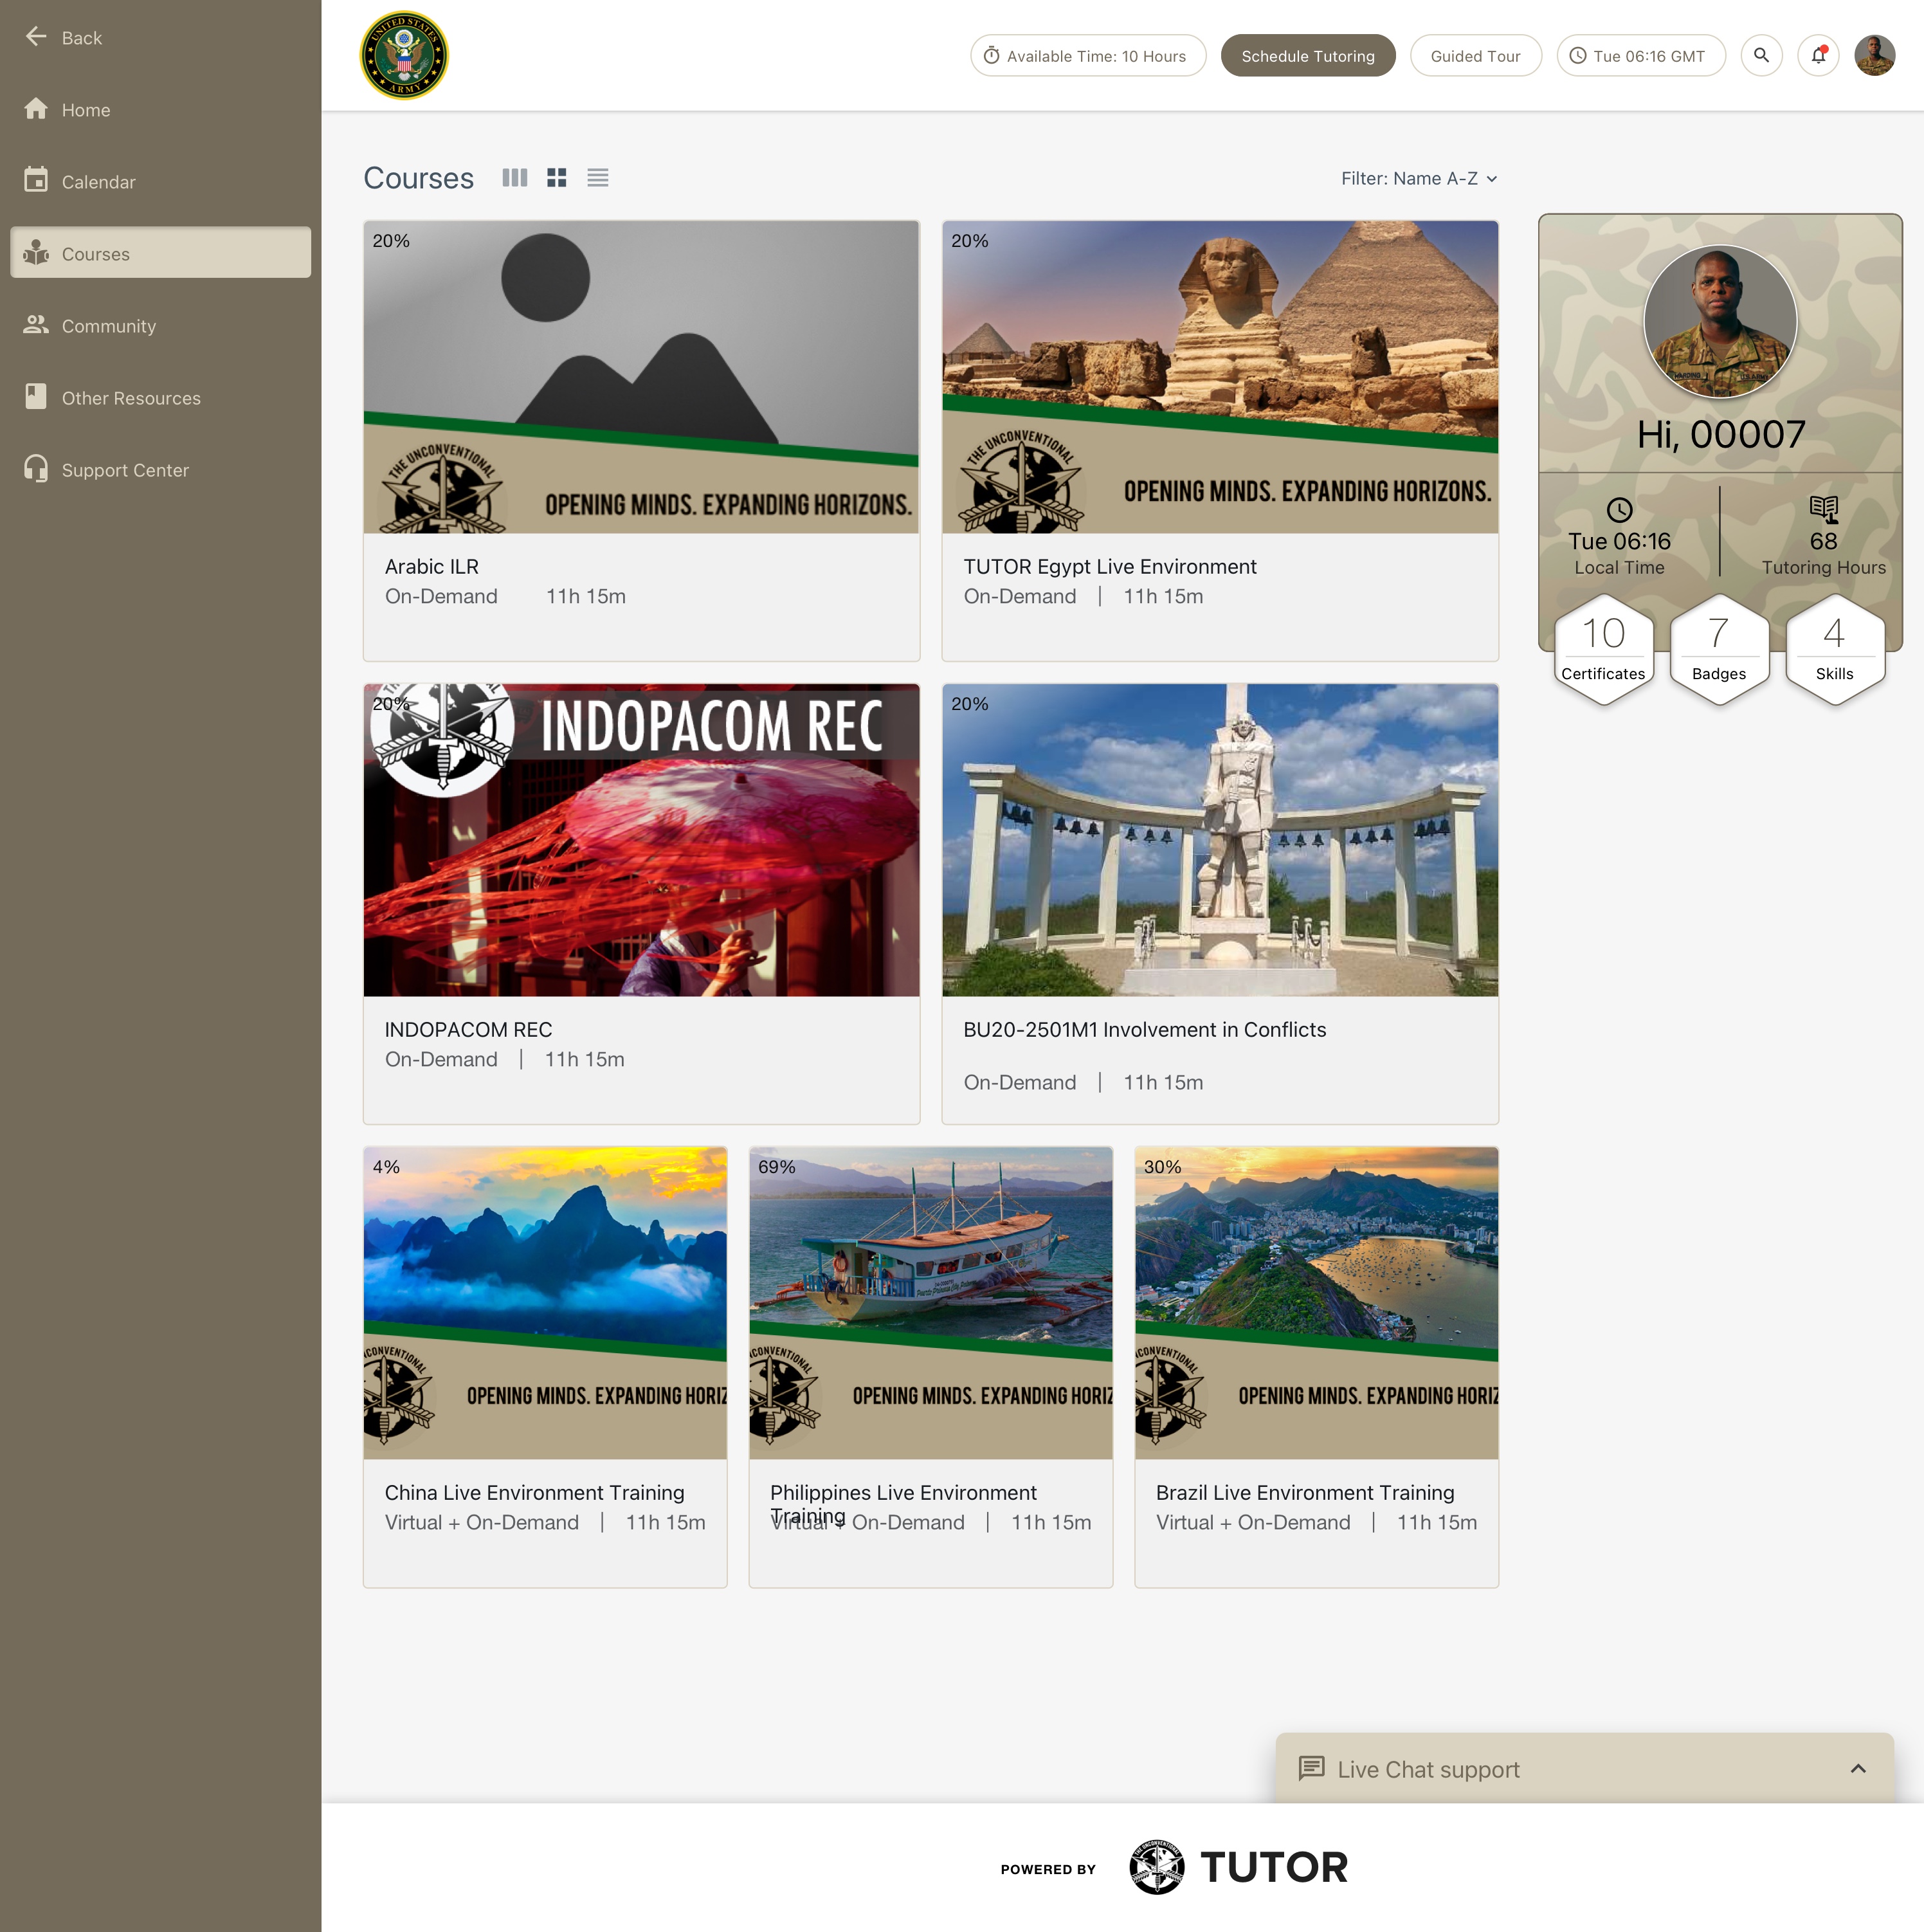The height and width of the screenshot is (1932, 1924).
Task: Go to Community section
Action: 160,326
